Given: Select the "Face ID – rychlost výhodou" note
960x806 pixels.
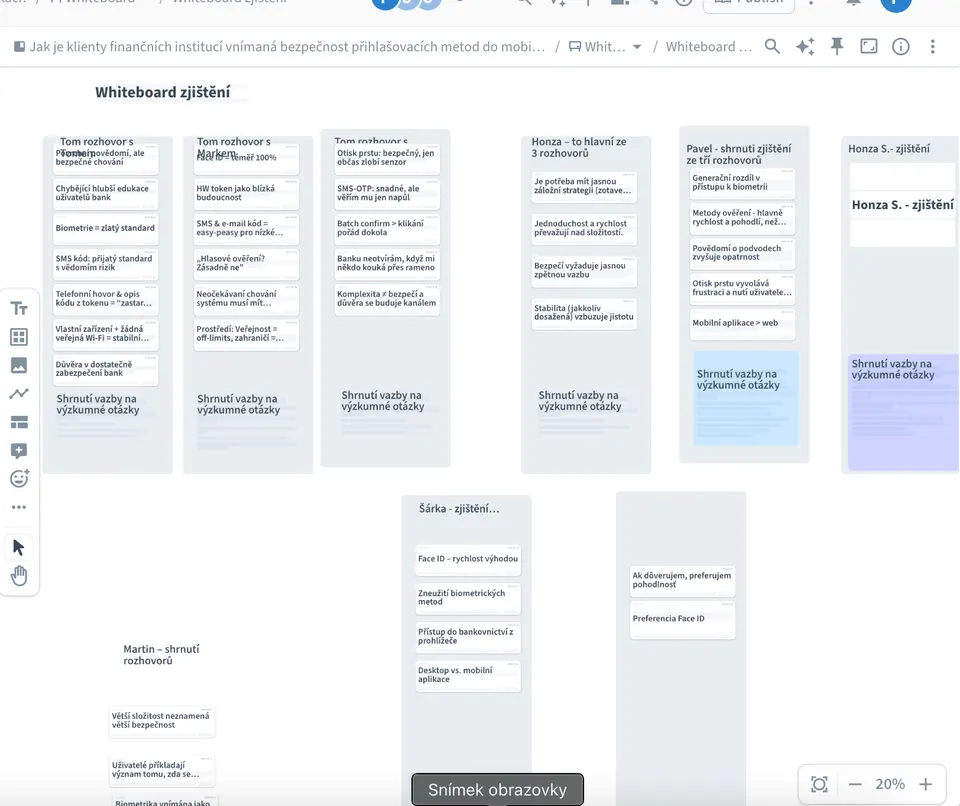Looking at the screenshot, I should pos(468,559).
